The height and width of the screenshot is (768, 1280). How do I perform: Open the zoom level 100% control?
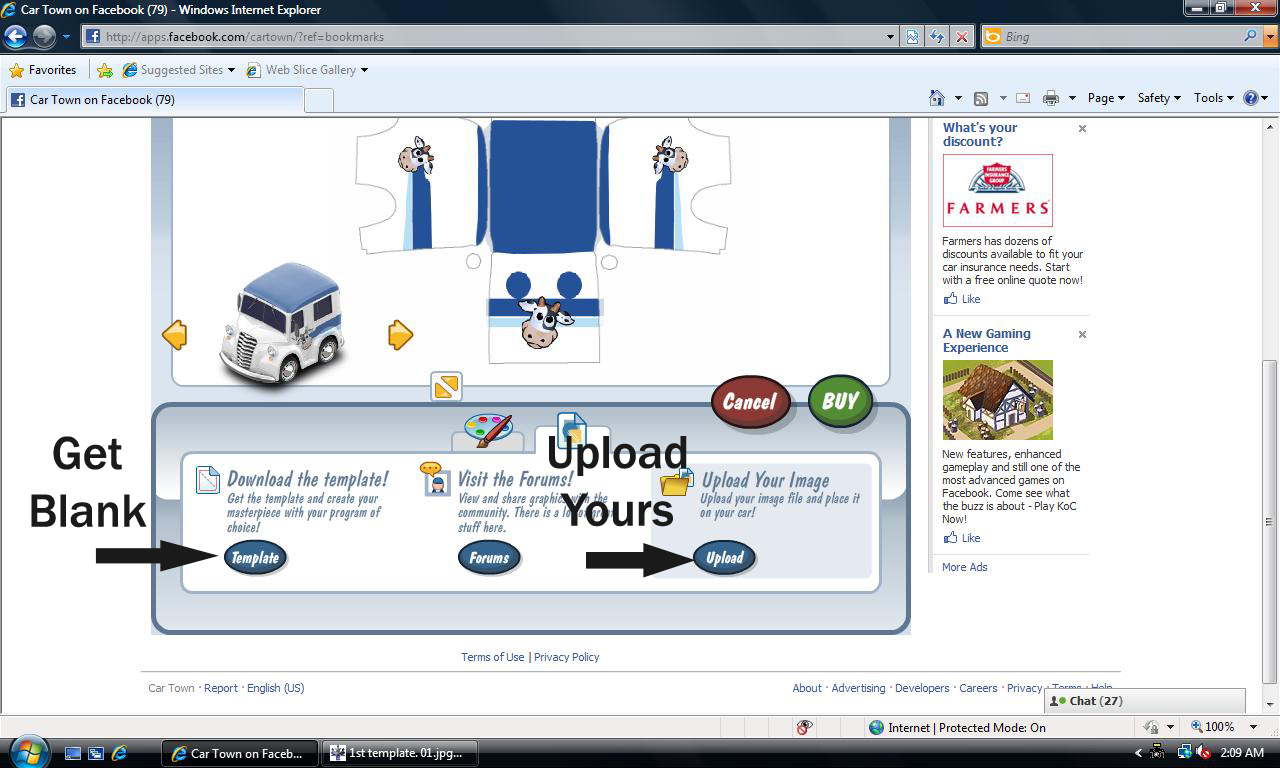(1218, 727)
